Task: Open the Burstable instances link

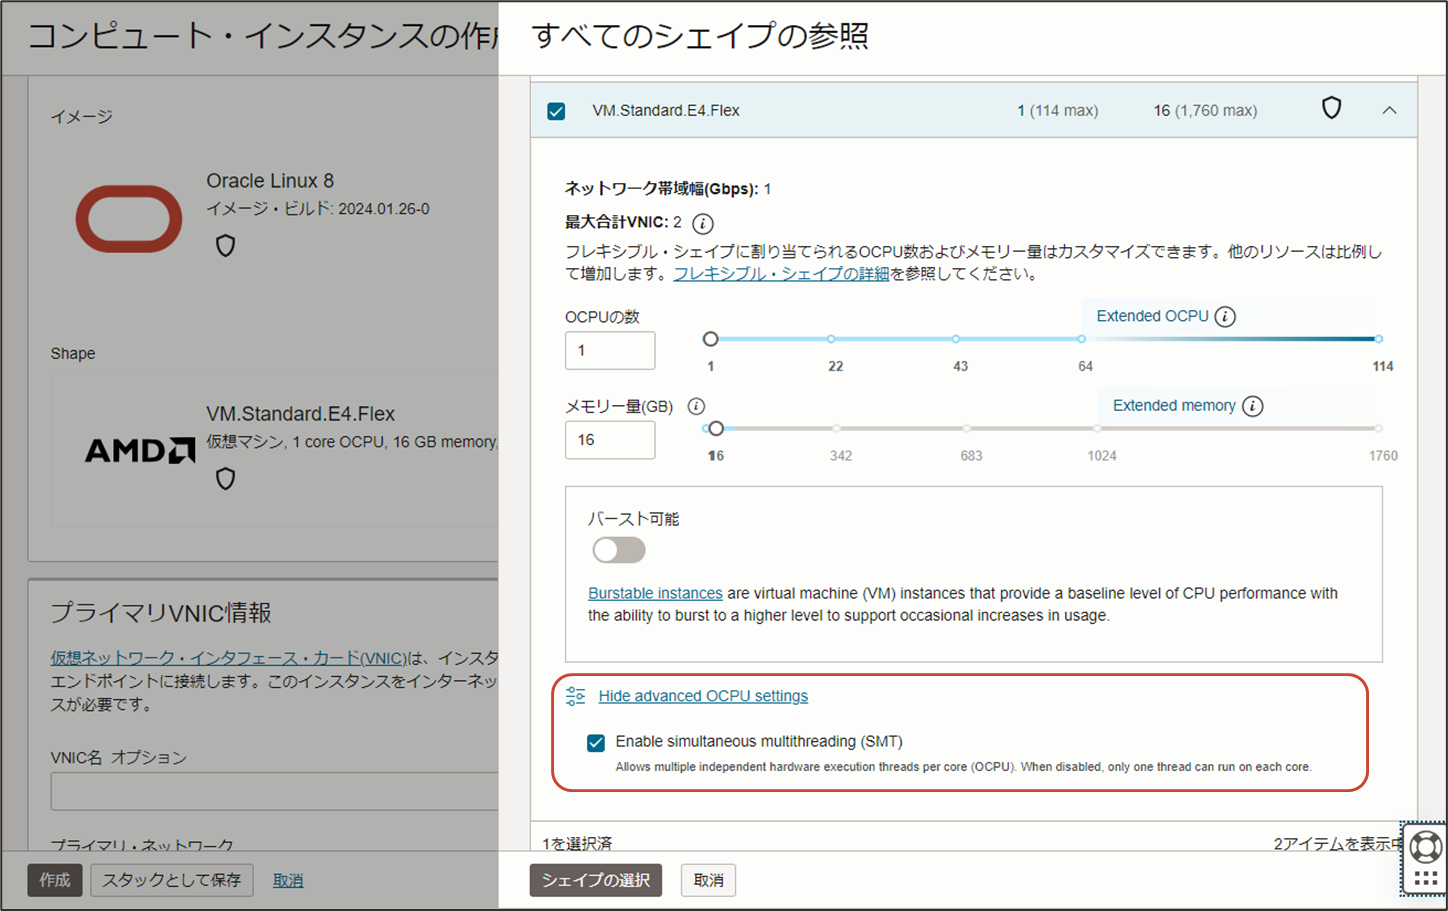Action: pyautogui.click(x=655, y=592)
